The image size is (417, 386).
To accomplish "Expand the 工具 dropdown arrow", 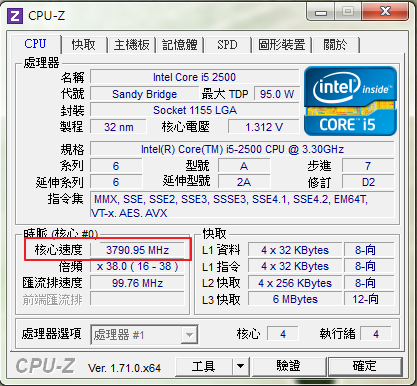I will click(240, 367).
